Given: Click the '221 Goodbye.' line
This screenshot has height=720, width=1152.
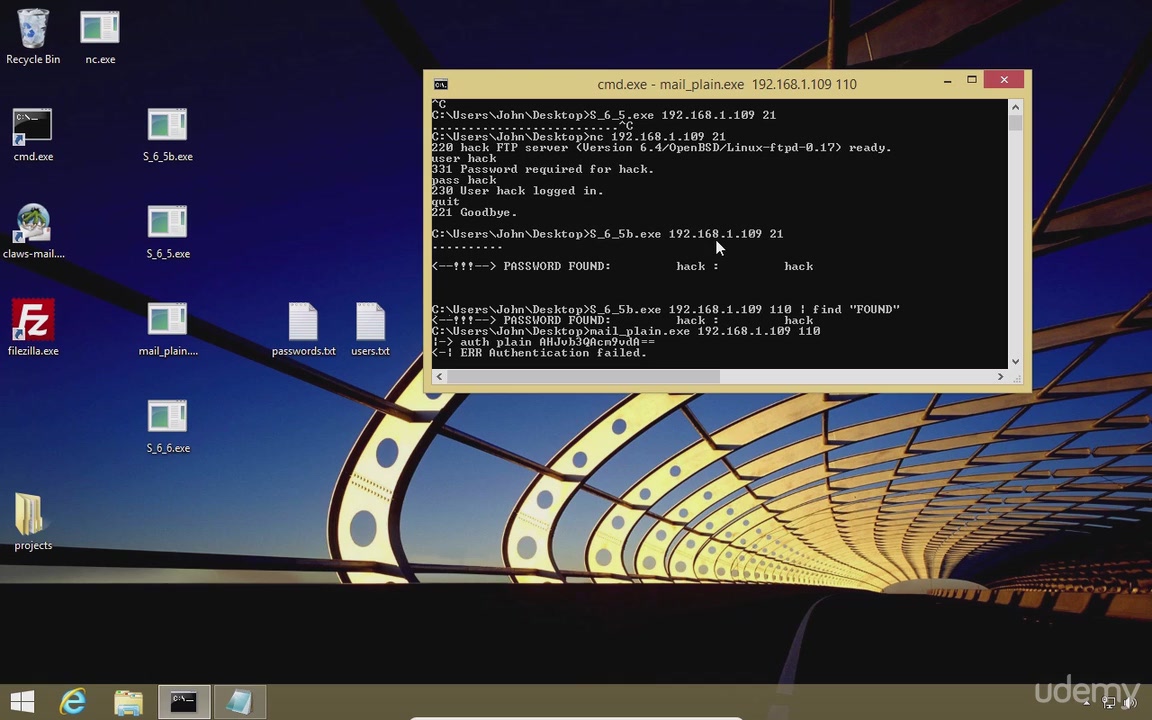Looking at the screenshot, I should point(475,212).
